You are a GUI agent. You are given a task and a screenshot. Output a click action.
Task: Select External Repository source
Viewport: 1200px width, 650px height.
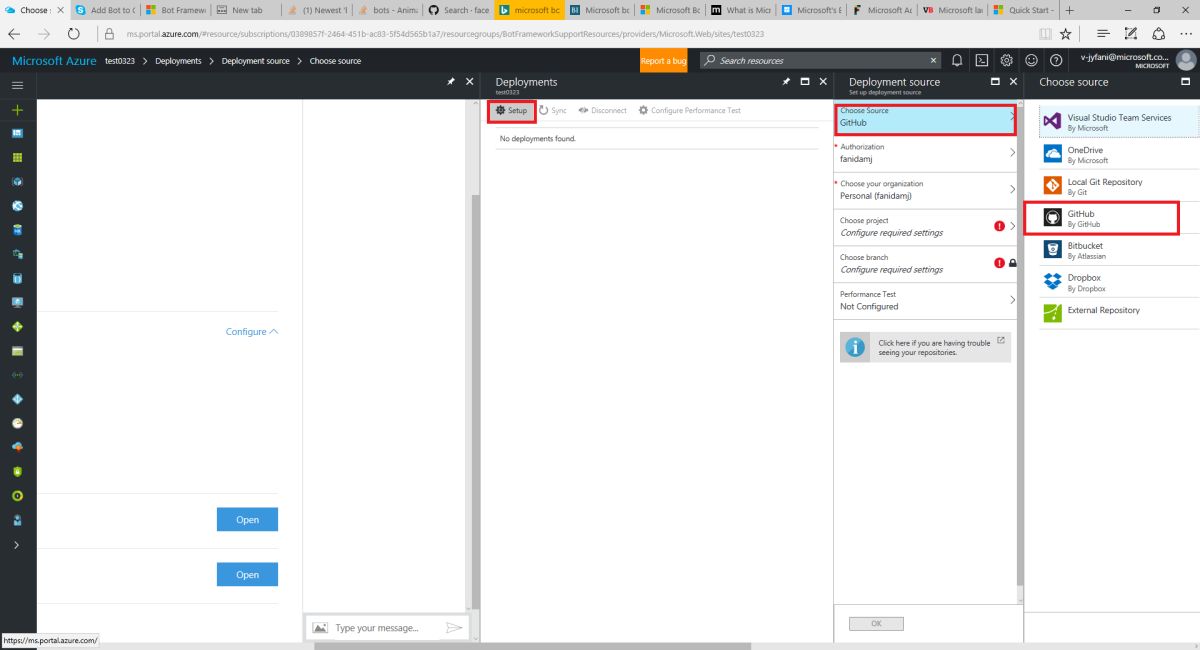click(1119, 314)
